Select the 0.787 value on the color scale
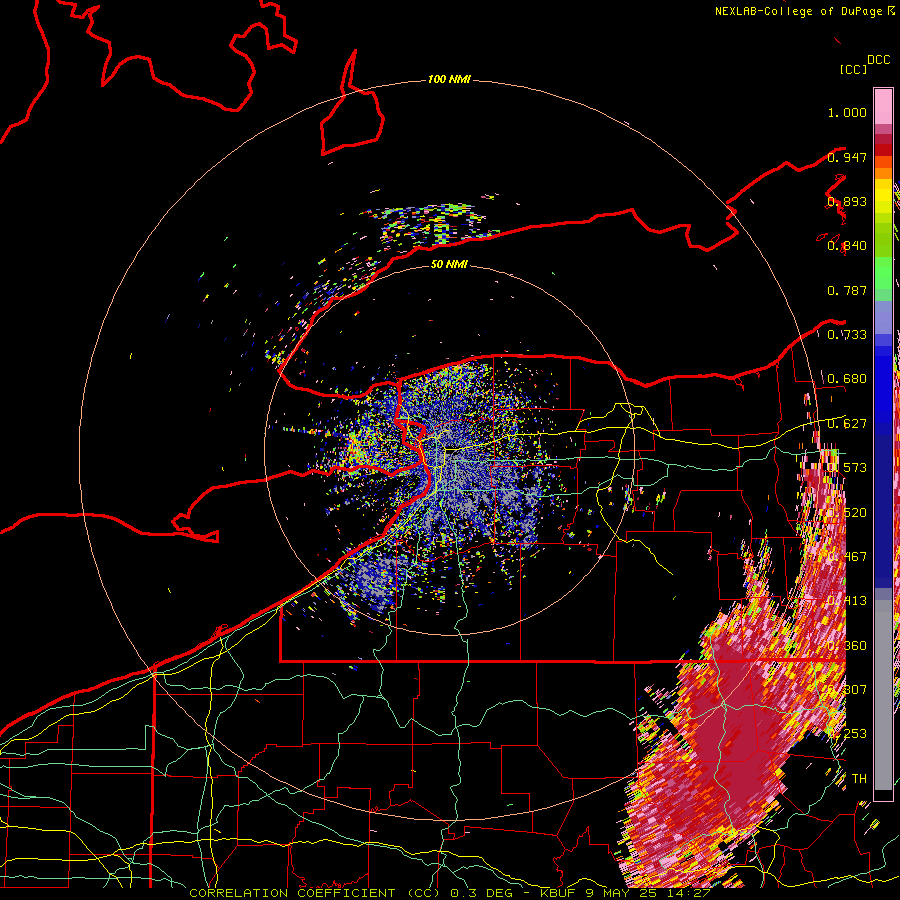This screenshot has width=900, height=900. (x=847, y=290)
